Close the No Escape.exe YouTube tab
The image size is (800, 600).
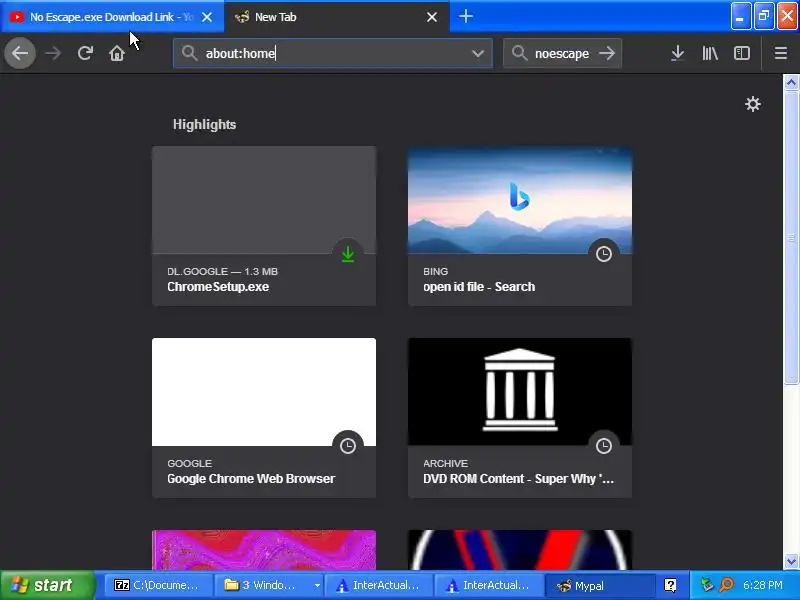click(x=207, y=17)
